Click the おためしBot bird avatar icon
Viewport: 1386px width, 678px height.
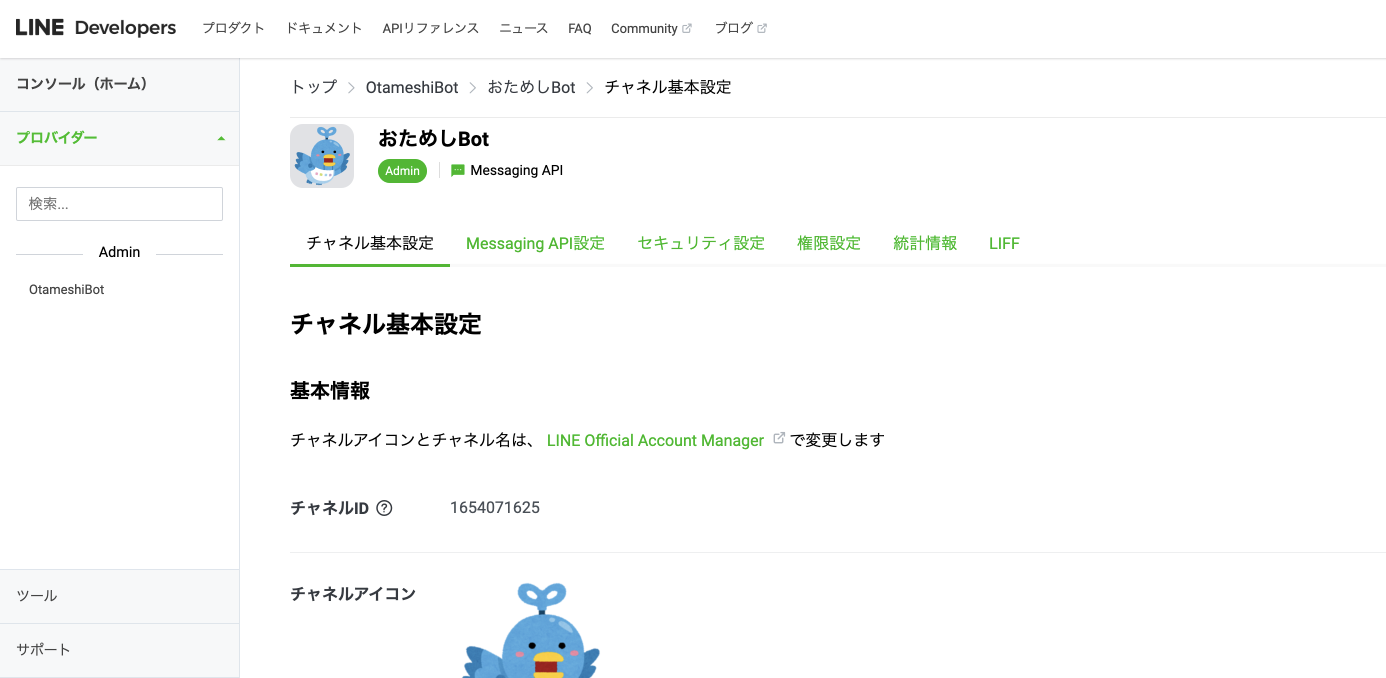click(322, 156)
